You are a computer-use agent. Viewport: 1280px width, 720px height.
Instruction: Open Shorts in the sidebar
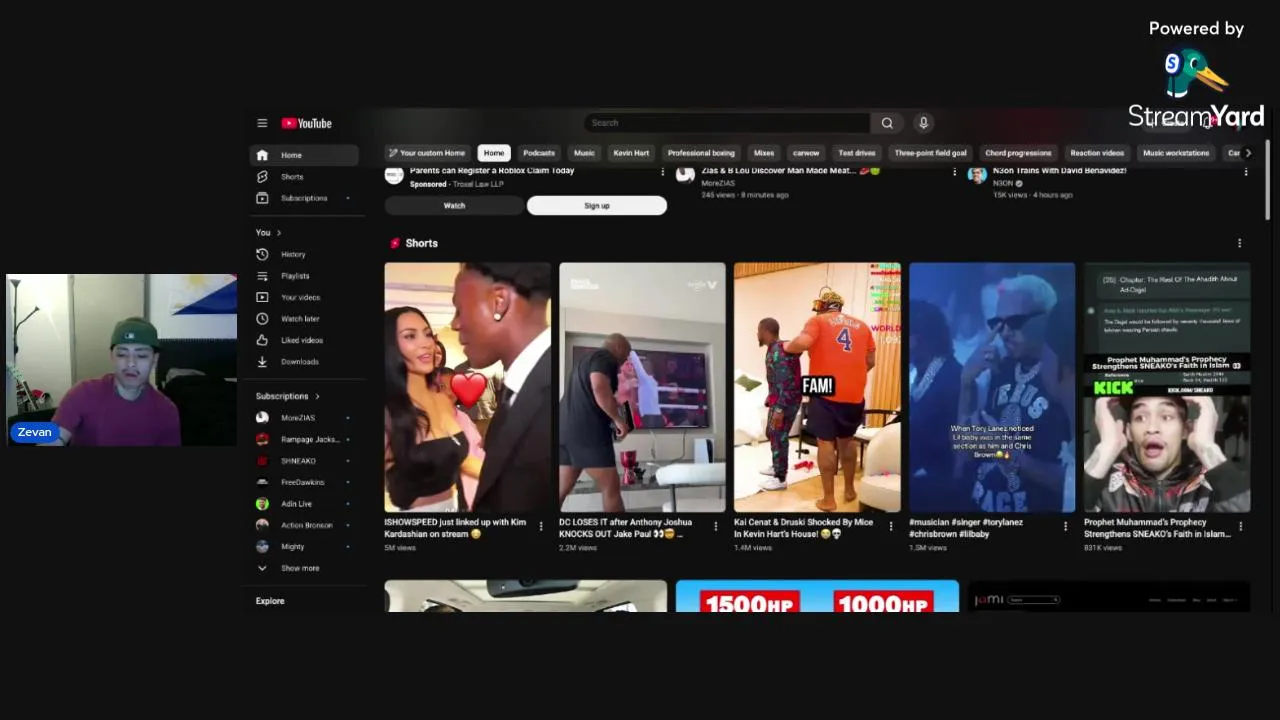point(304,177)
